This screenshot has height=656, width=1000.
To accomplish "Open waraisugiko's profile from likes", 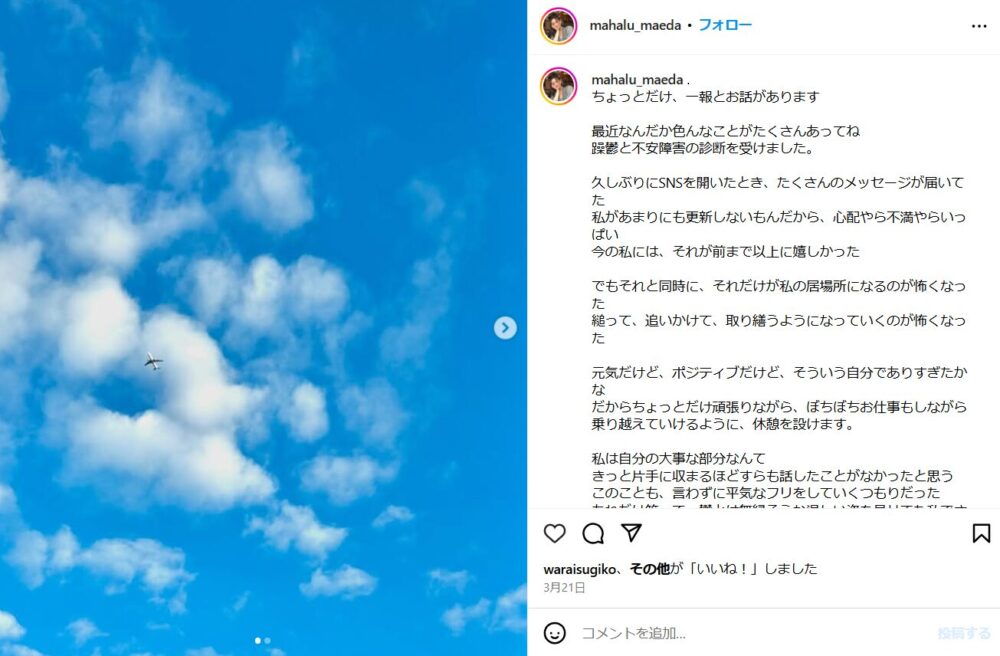I will (x=579, y=569).
